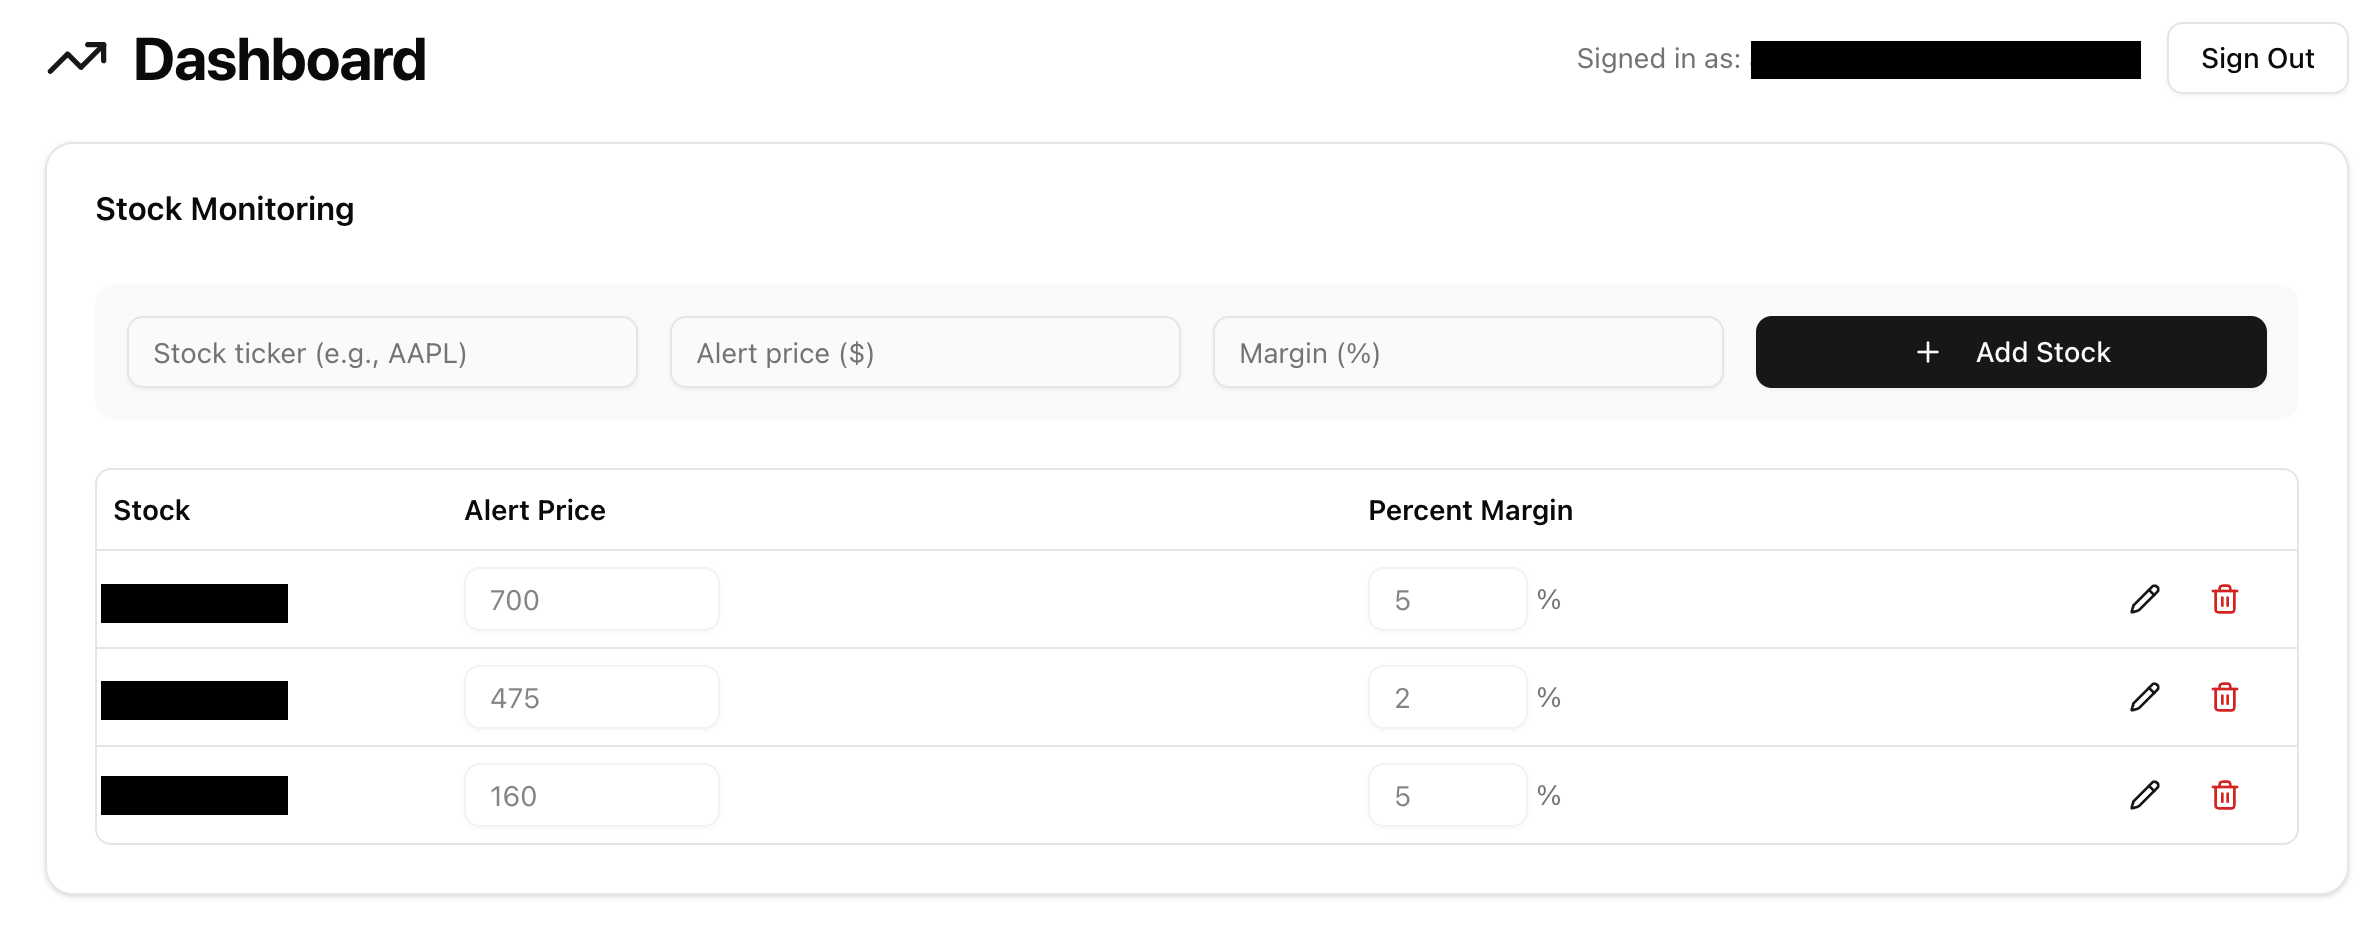Screen dimensions: 2372x928
Task: Click the trash icon on the 160 row
Action: [x=2225, y=795]
